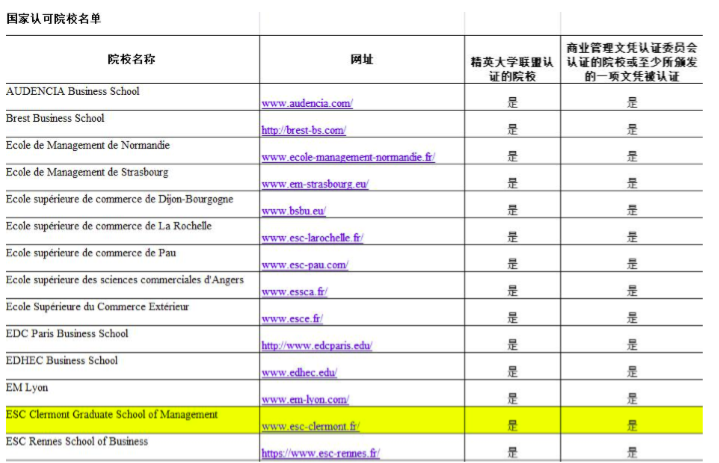Open the highlighted www.esc-clermont.fr link
This screenshot has width=719, height=463.
[x=310, y=426]
